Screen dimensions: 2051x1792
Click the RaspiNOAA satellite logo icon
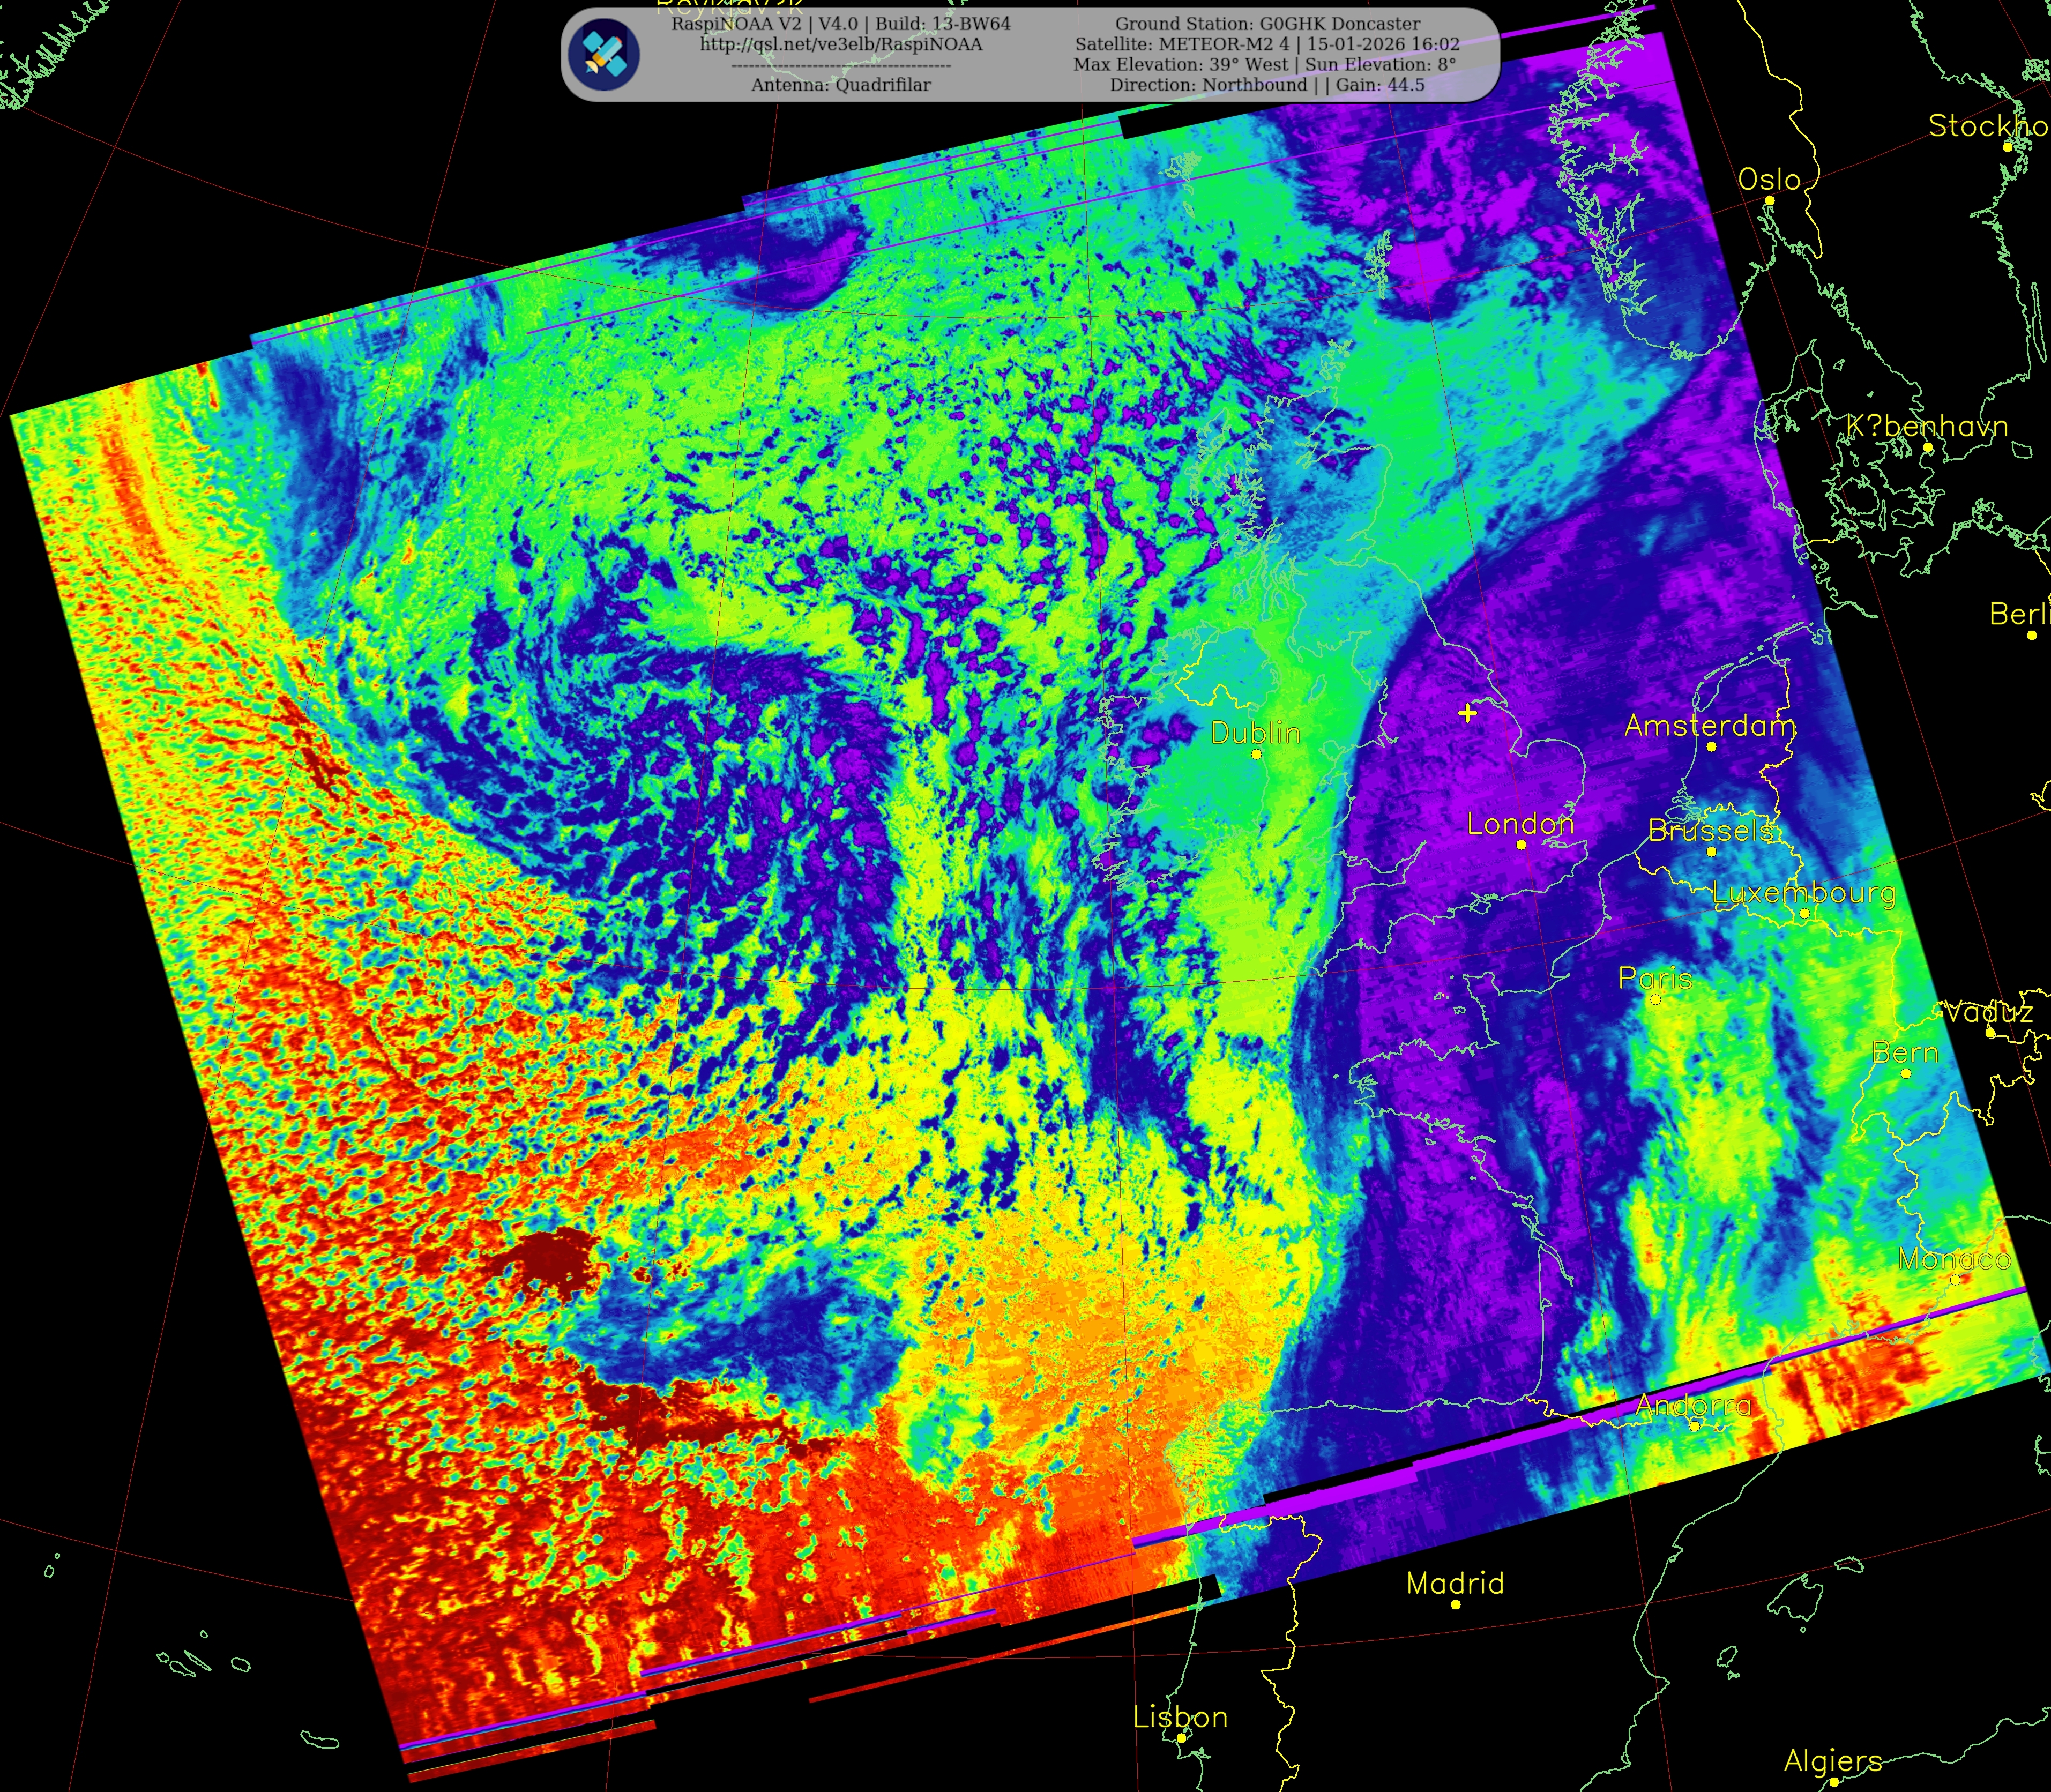[x=604, y=54]
